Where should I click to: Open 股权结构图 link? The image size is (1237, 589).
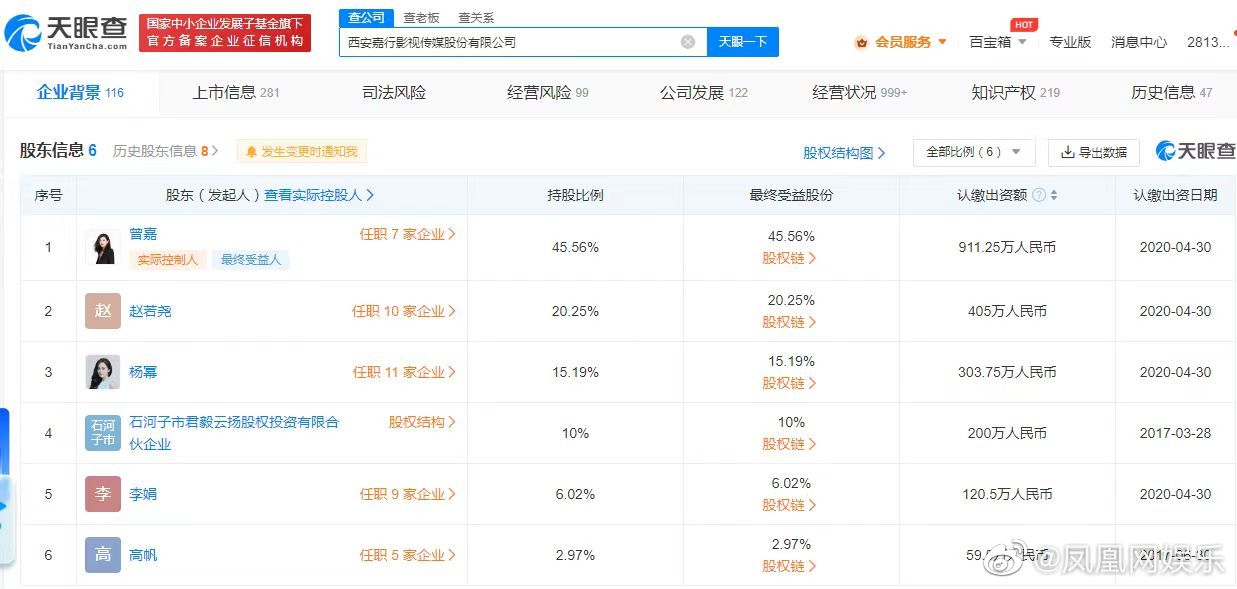pyautogui.click(x=845, y=153)
